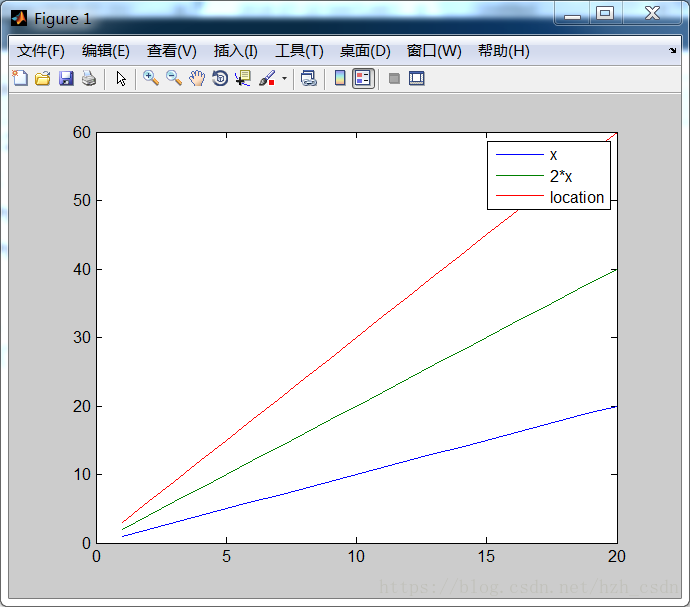The width and height of the screenshot is (690, 607).
Task: Click the MATLAB logo in title bar
Action: point(19,18)
